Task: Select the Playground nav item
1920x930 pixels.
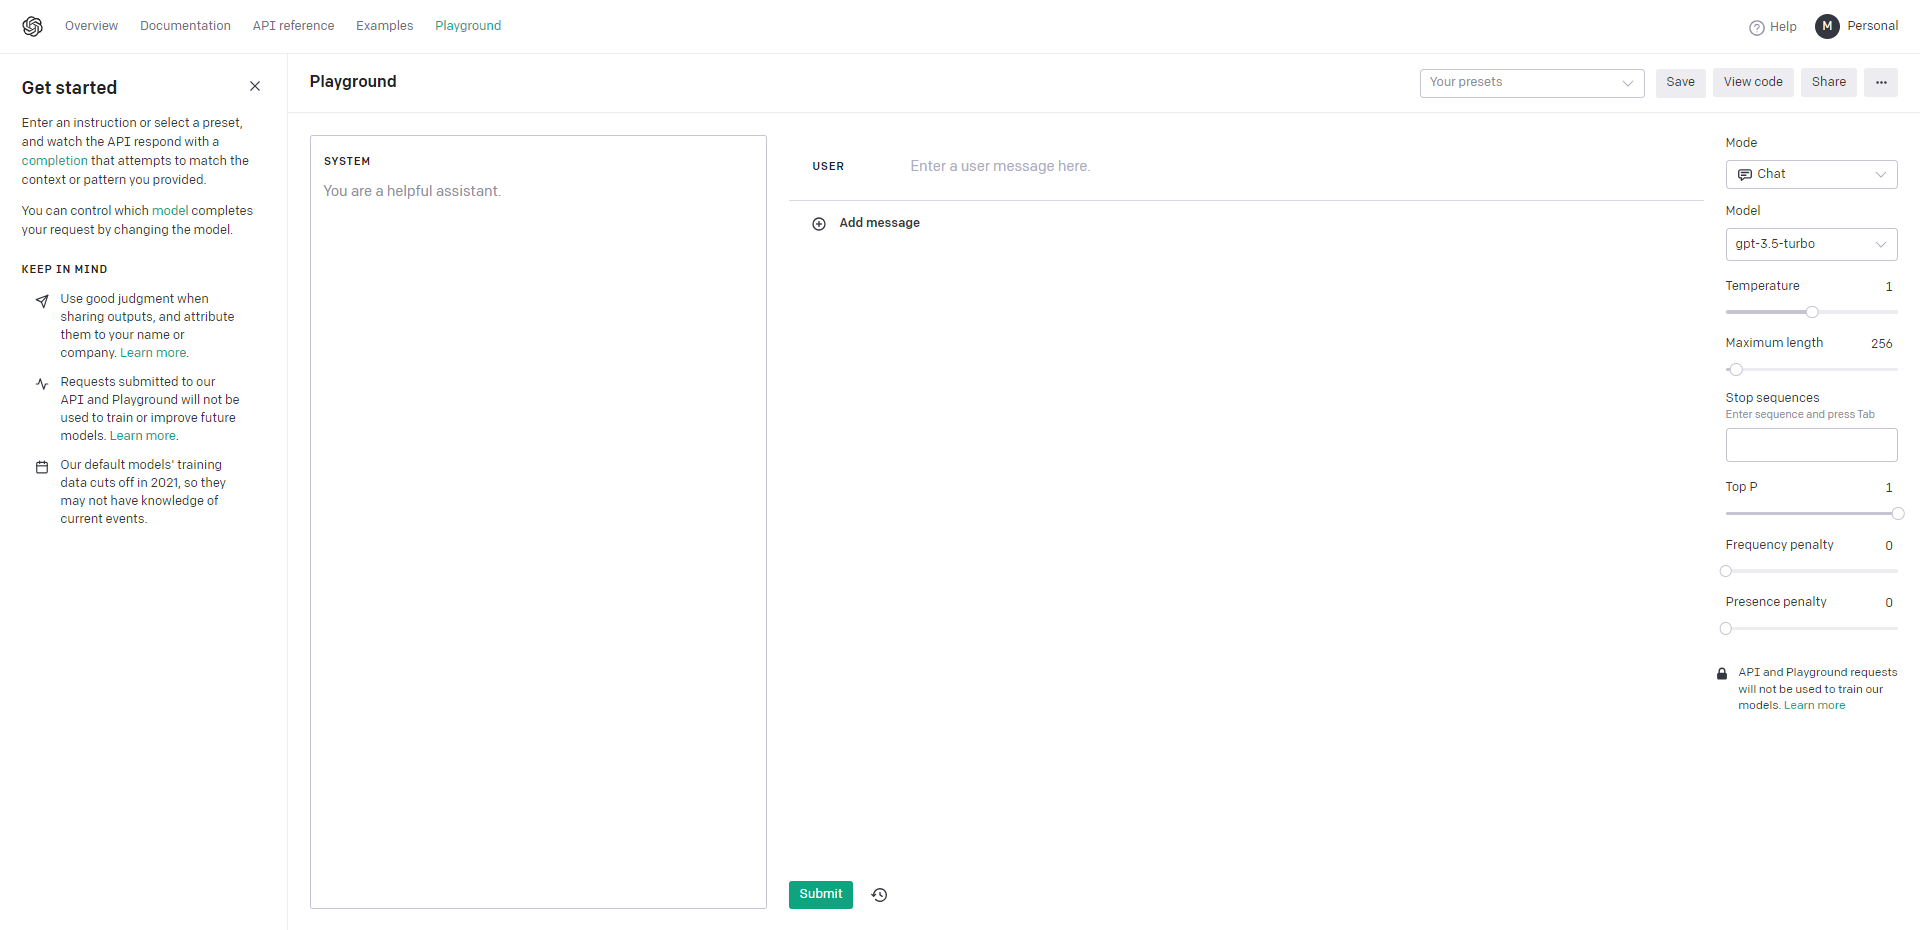Action: 468,26
